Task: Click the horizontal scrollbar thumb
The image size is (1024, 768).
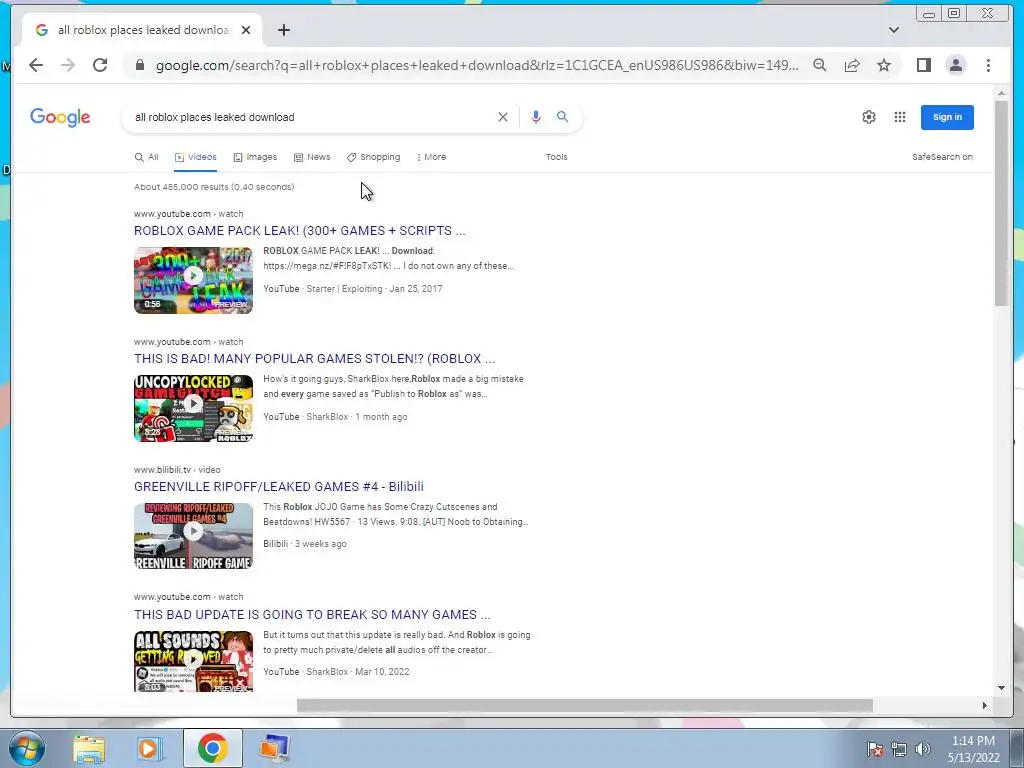Action: tap(584, 706)
